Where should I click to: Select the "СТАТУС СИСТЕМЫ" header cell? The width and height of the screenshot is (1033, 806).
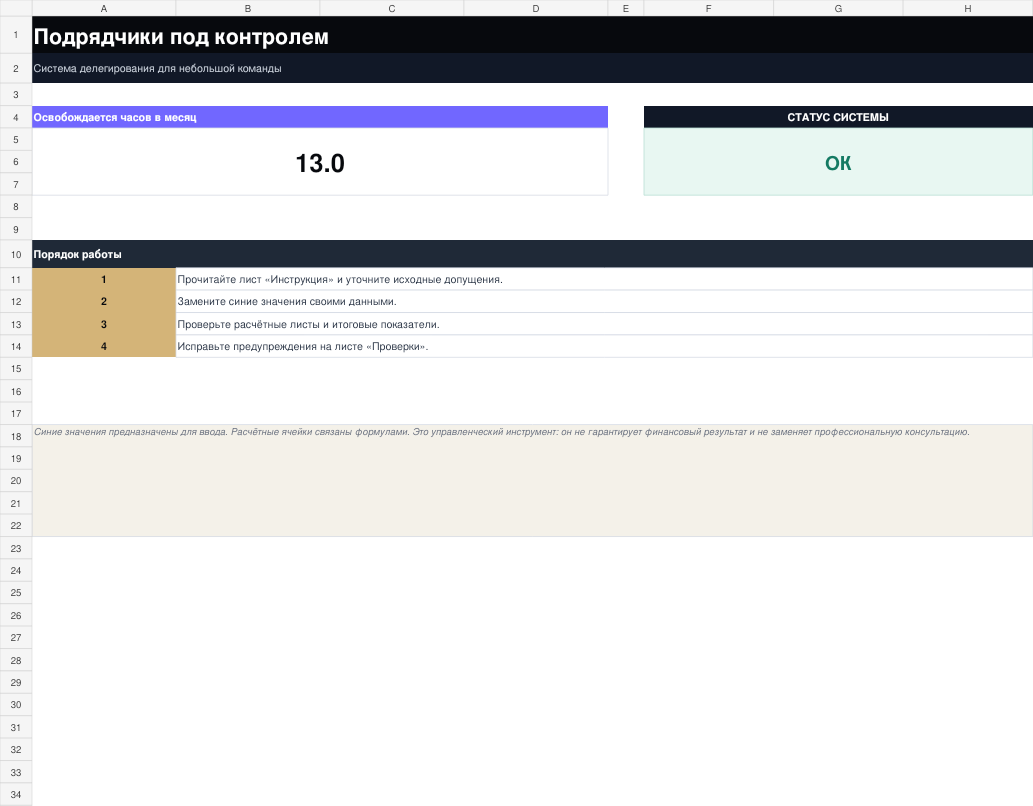[838, 117]
